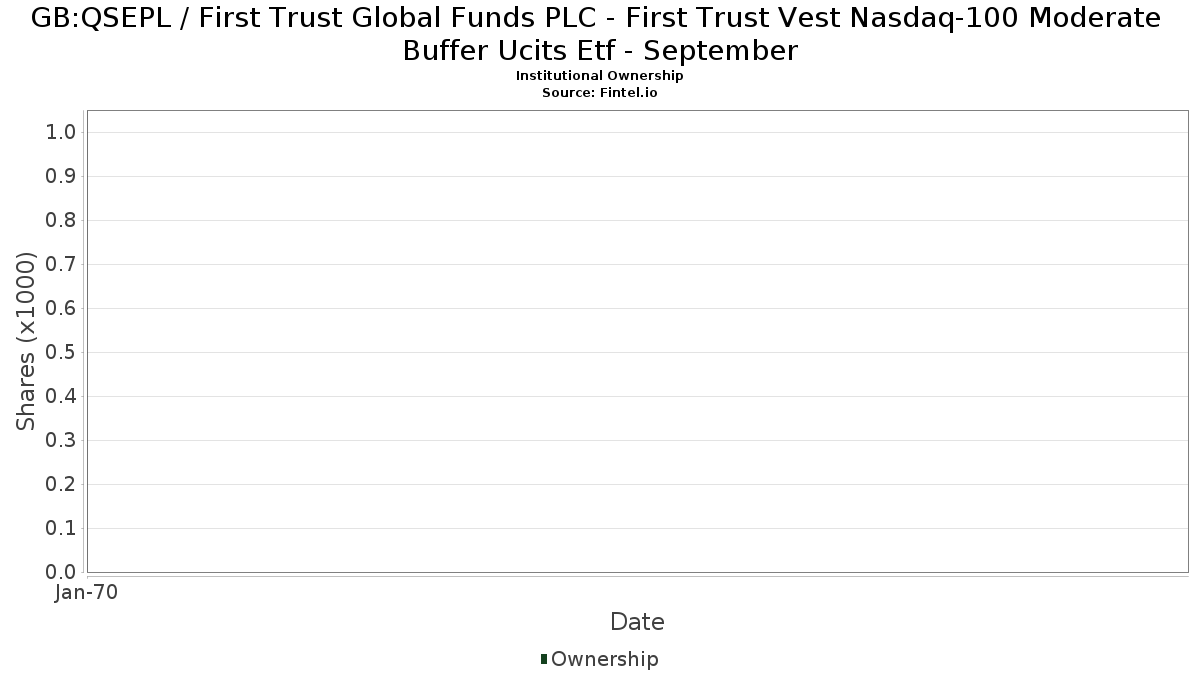The width and height of the screenshot is (1200, 675).
Task: Click the 0.1 y-axis tick label
Action: pos(61,529)
